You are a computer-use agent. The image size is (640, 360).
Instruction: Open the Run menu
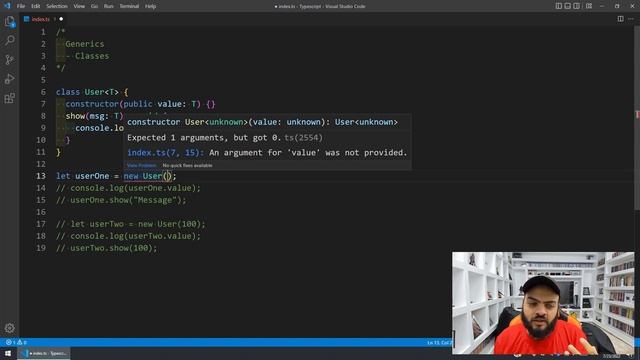[x=109, y=6]
